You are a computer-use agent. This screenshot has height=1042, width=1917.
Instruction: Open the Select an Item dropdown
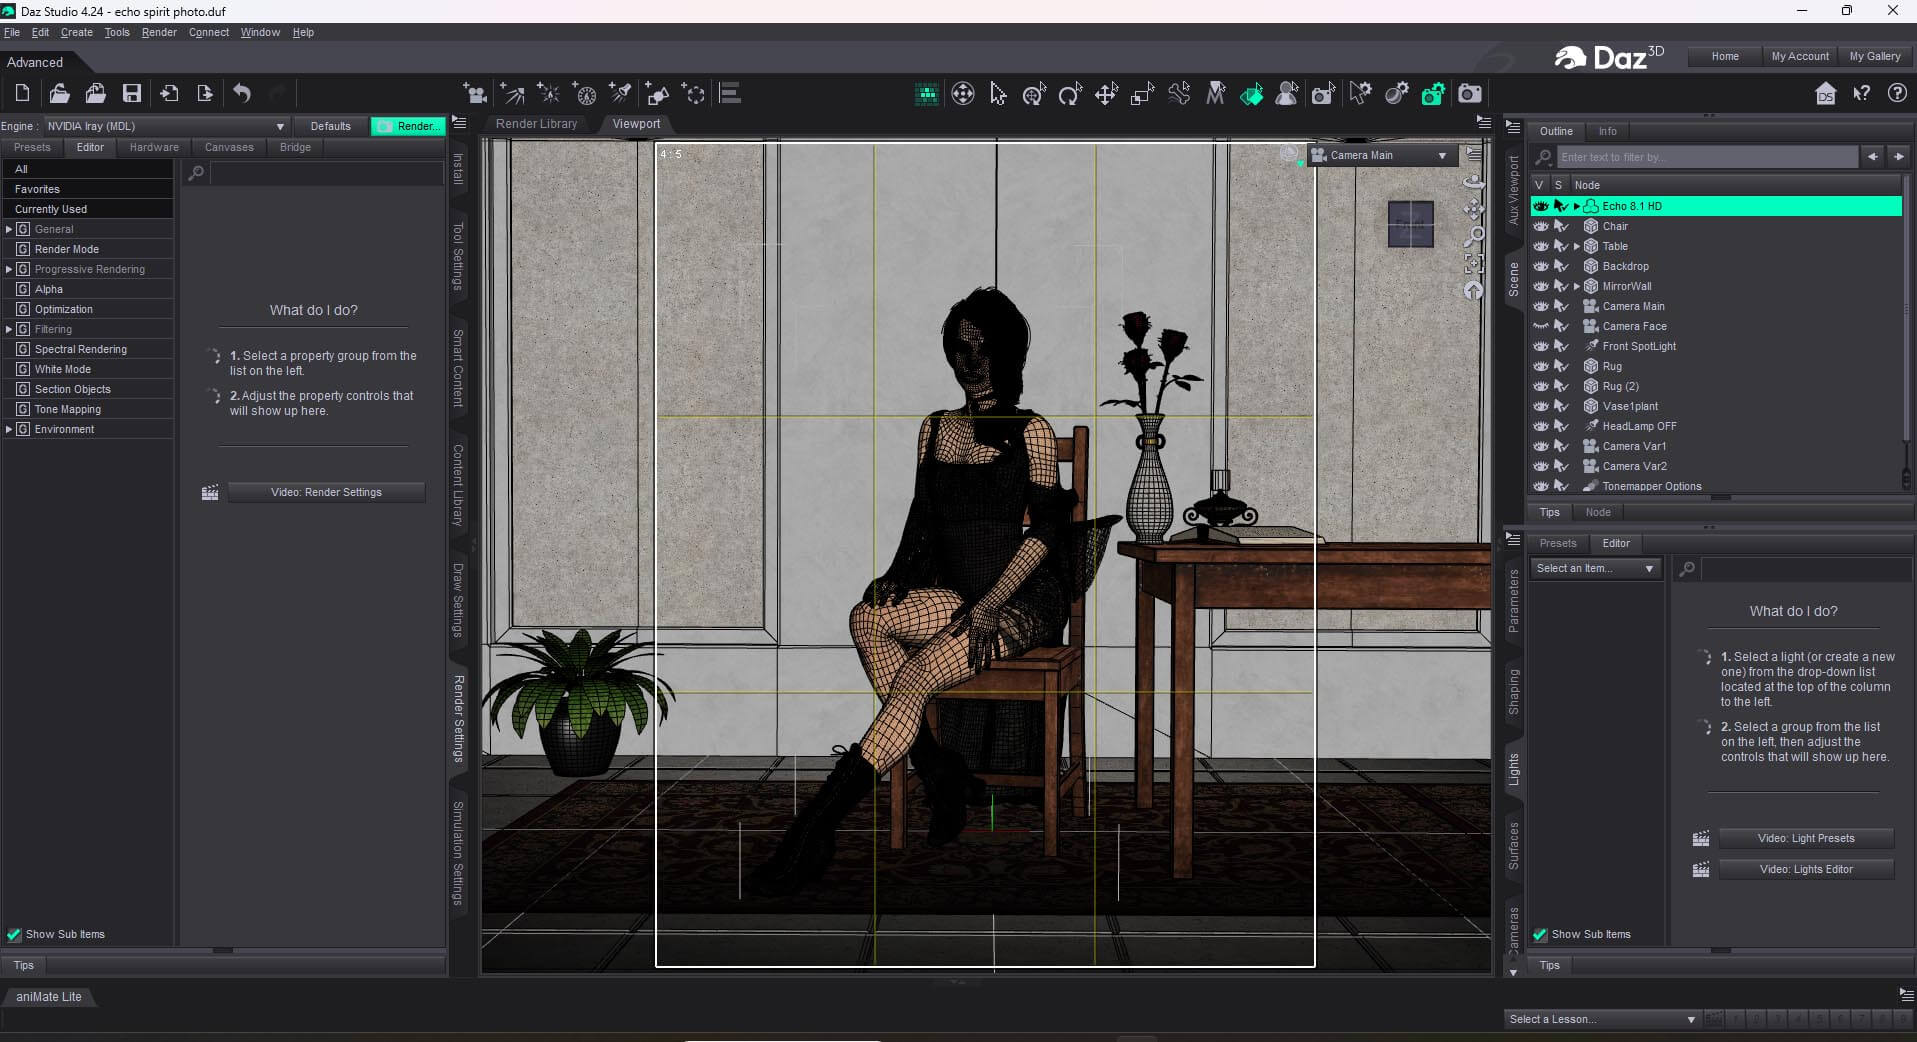1594,568
